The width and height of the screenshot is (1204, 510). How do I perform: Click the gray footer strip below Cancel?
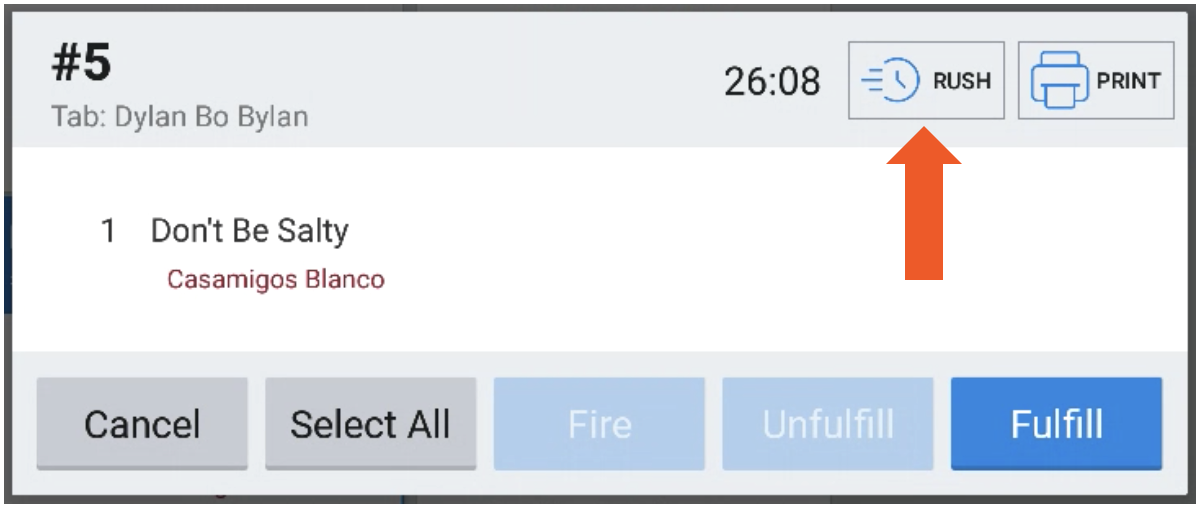(x=142, y=482)
